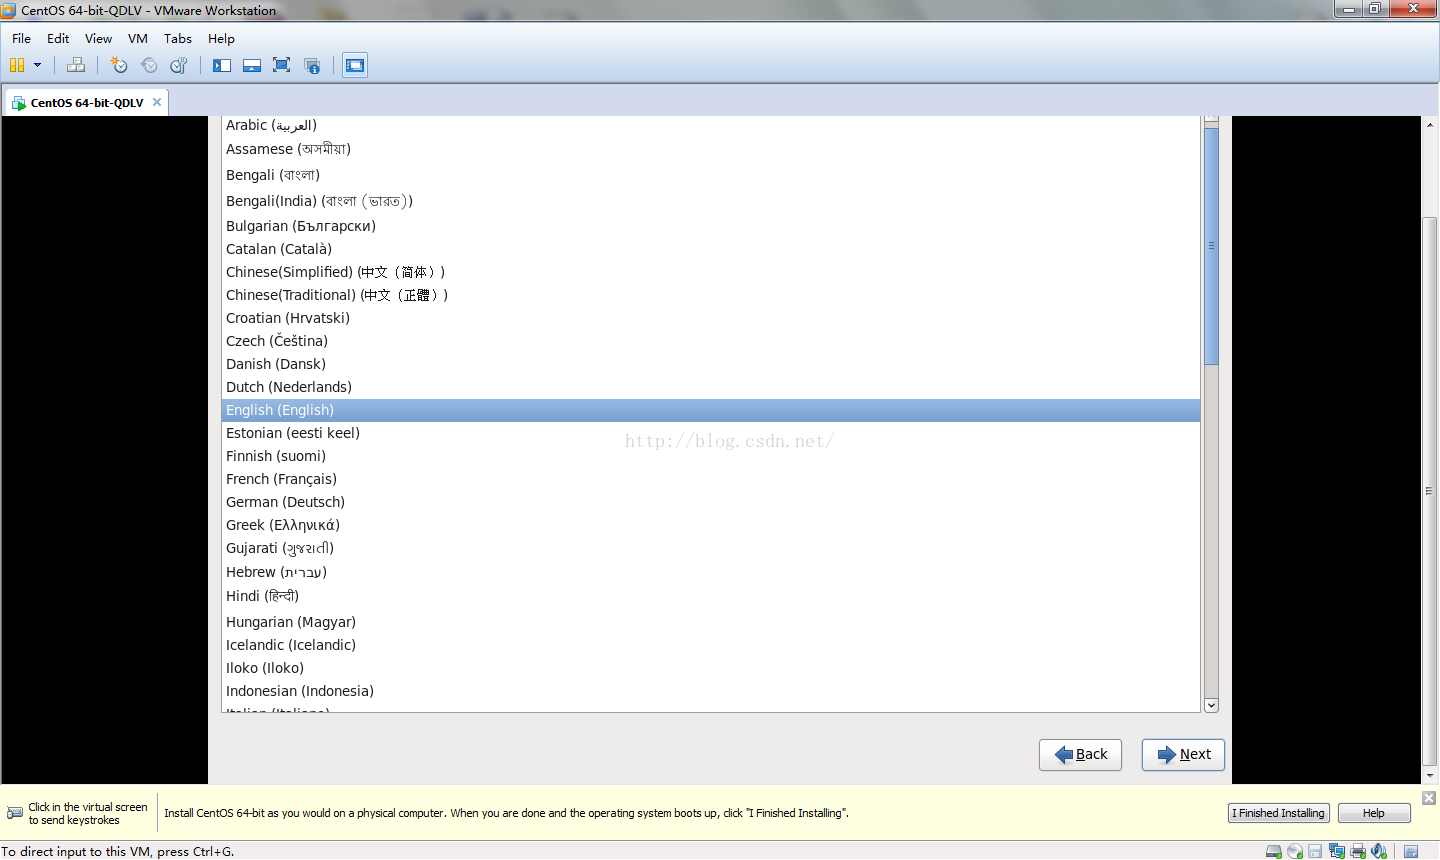1440x860 pixels.
Task: Select Croatian (Hrvatski)
Action: (710, 318)
